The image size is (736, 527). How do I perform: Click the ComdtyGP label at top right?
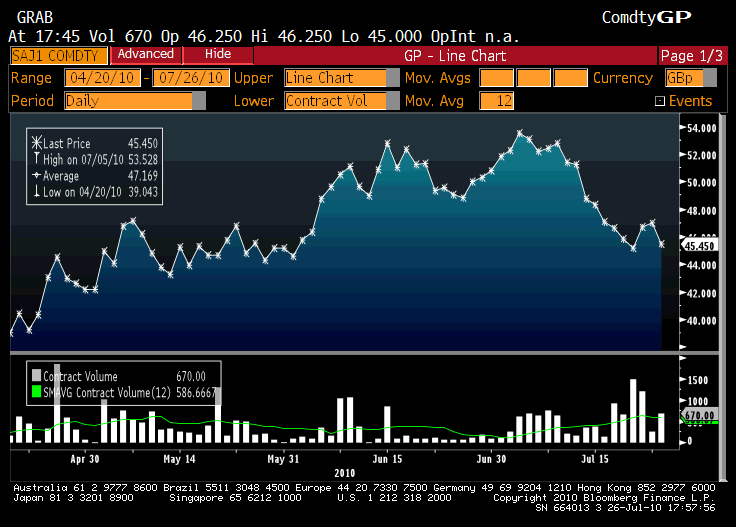[646, 17]
